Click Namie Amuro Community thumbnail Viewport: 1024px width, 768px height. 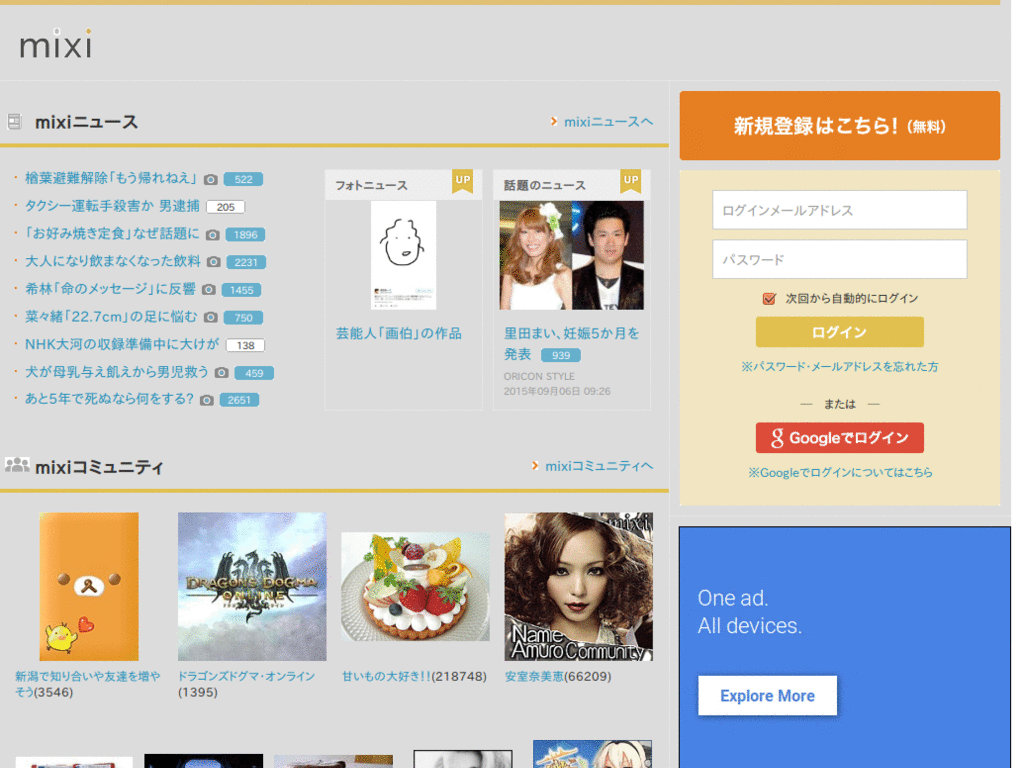point(579,586)
